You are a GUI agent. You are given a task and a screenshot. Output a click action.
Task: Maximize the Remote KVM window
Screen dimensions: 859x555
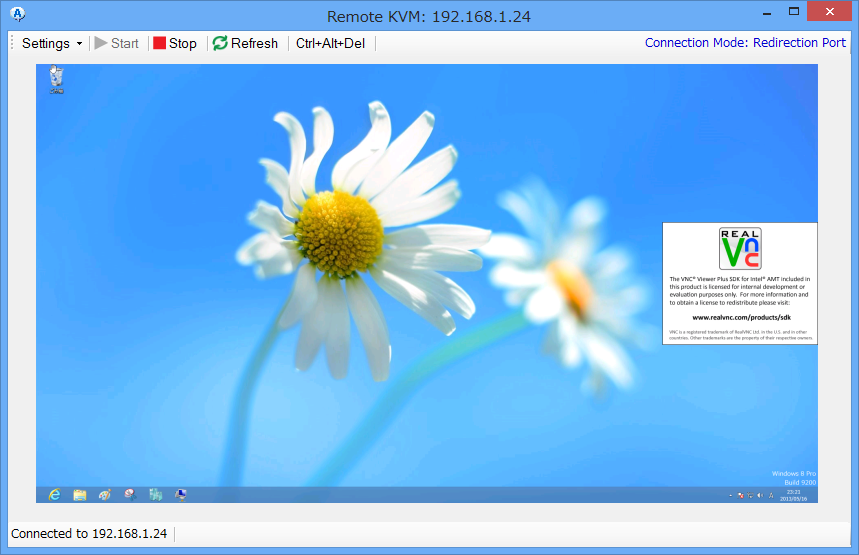click(794, 12)
